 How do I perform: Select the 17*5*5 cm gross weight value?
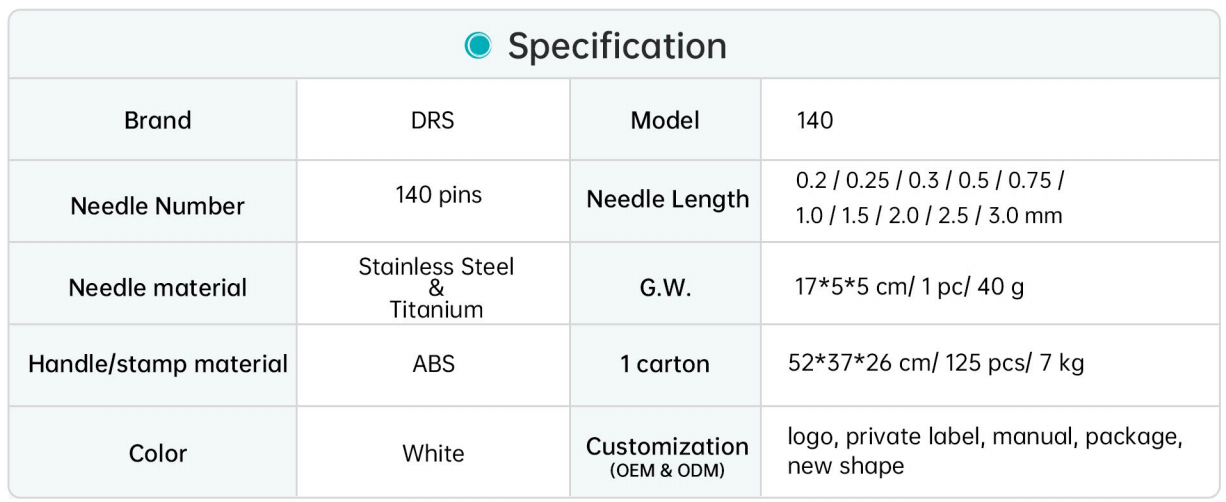pos(909,288)
